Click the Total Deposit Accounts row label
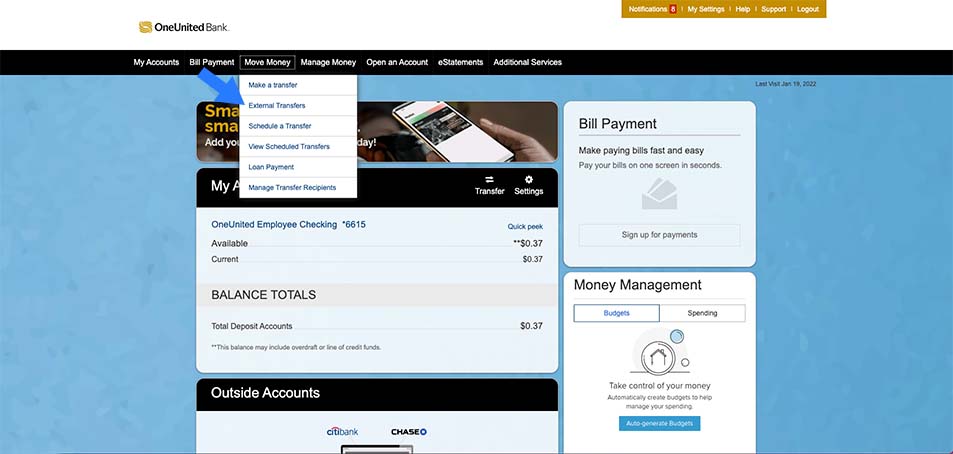The height and width of the screenshot is (454, 953). coord(252,326)
